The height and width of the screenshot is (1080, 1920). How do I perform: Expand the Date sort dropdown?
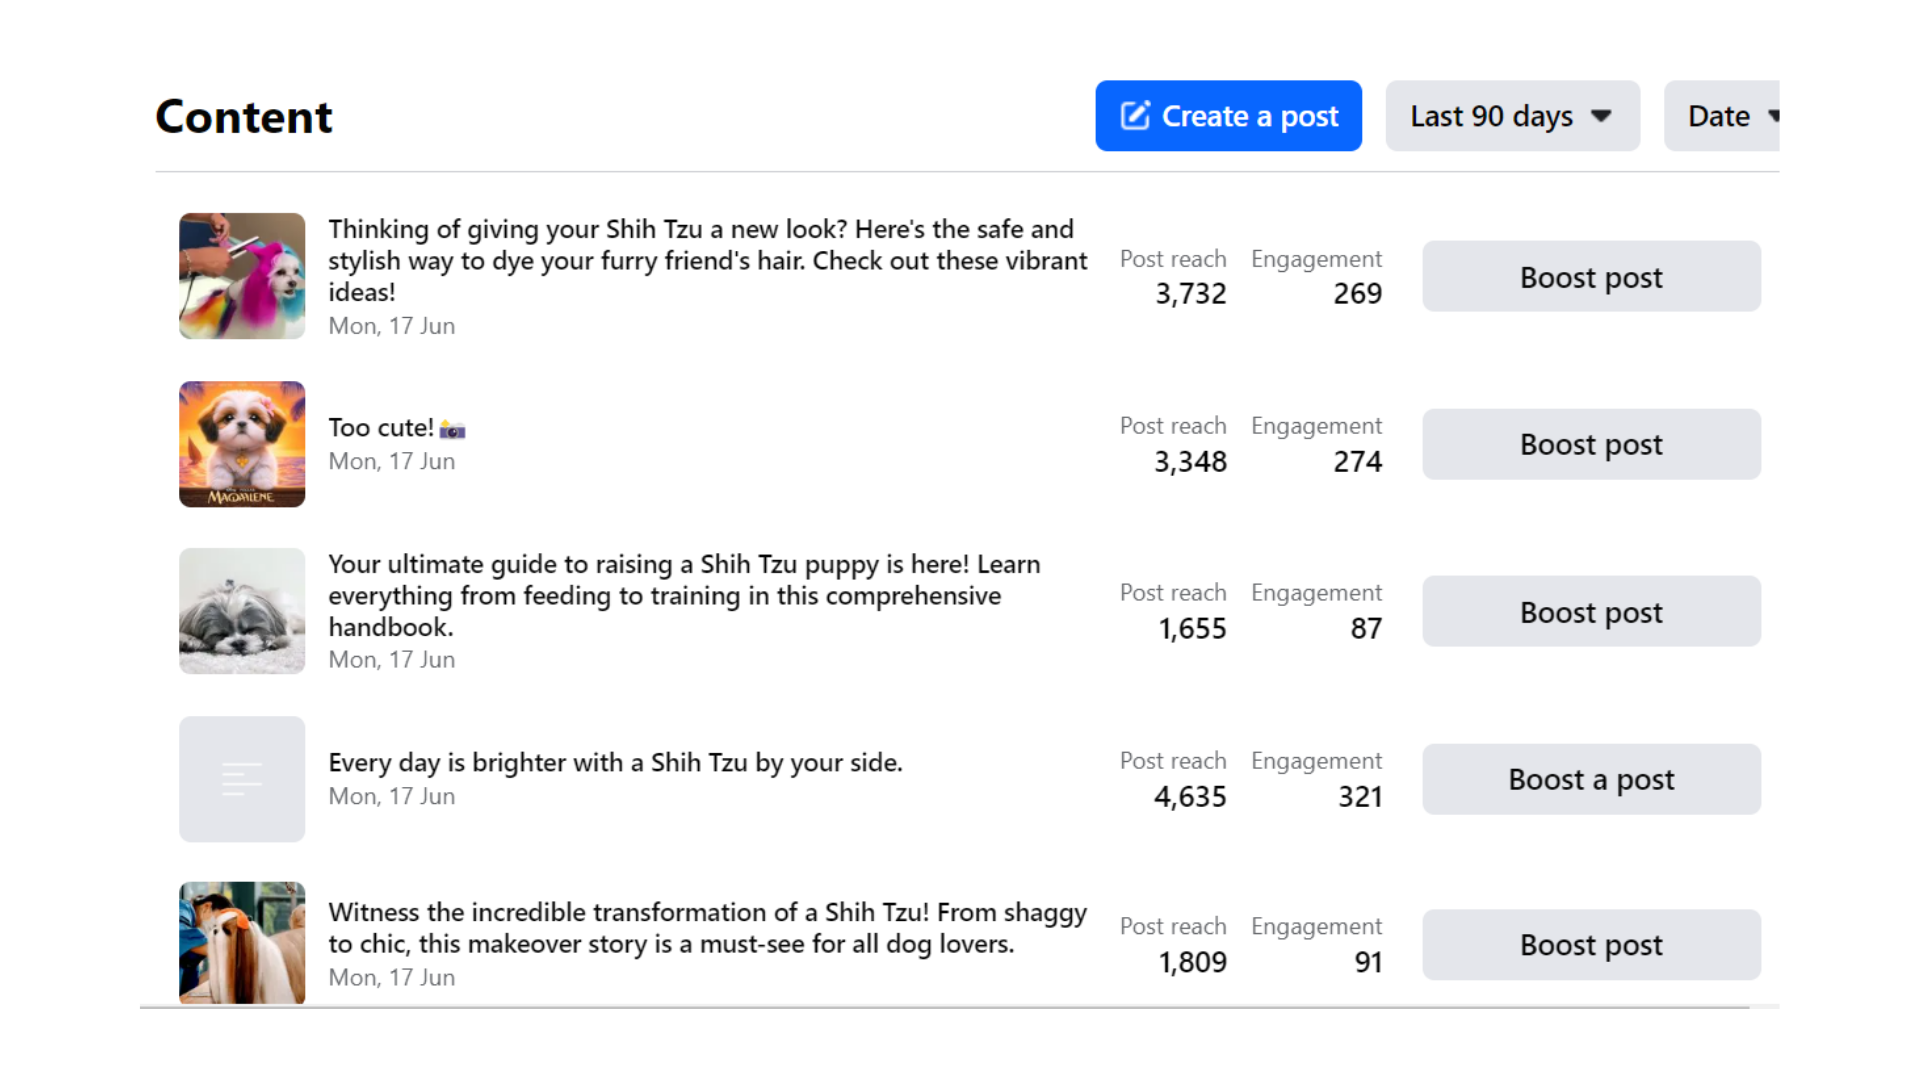[x=1722, y=116]
